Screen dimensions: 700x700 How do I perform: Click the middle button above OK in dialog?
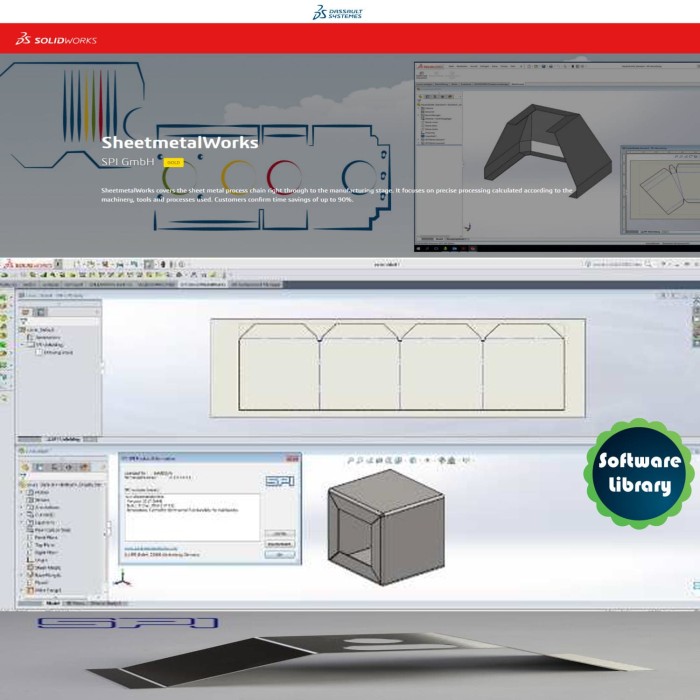[280, 544]
